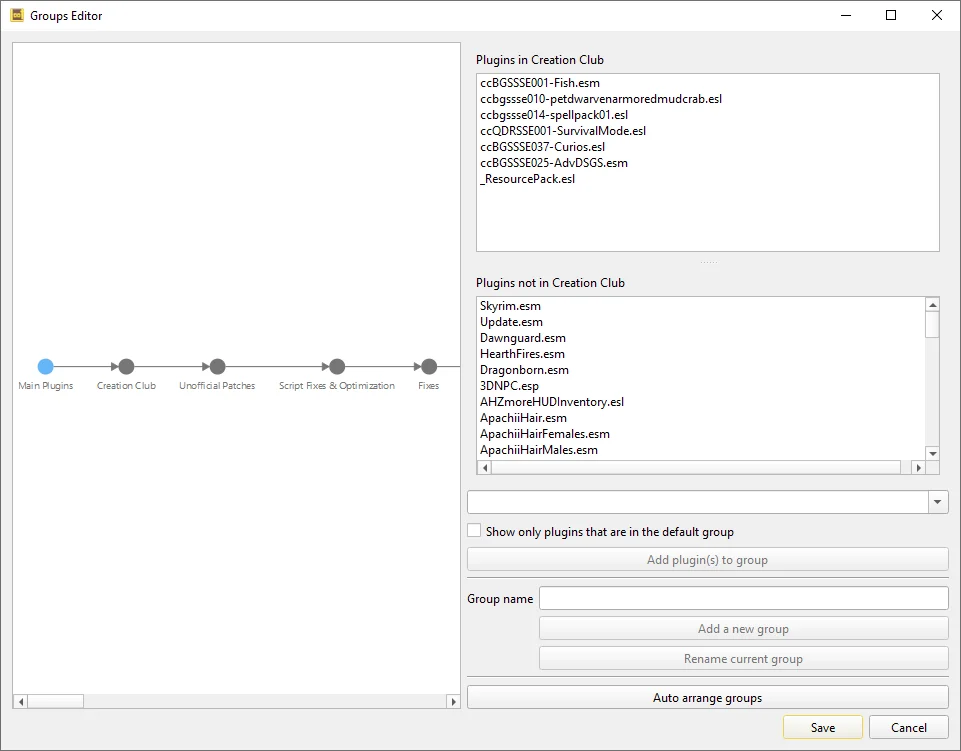
Task: Select ApachiiHairFemales.esm plugin
Action: tap(545, 433)
